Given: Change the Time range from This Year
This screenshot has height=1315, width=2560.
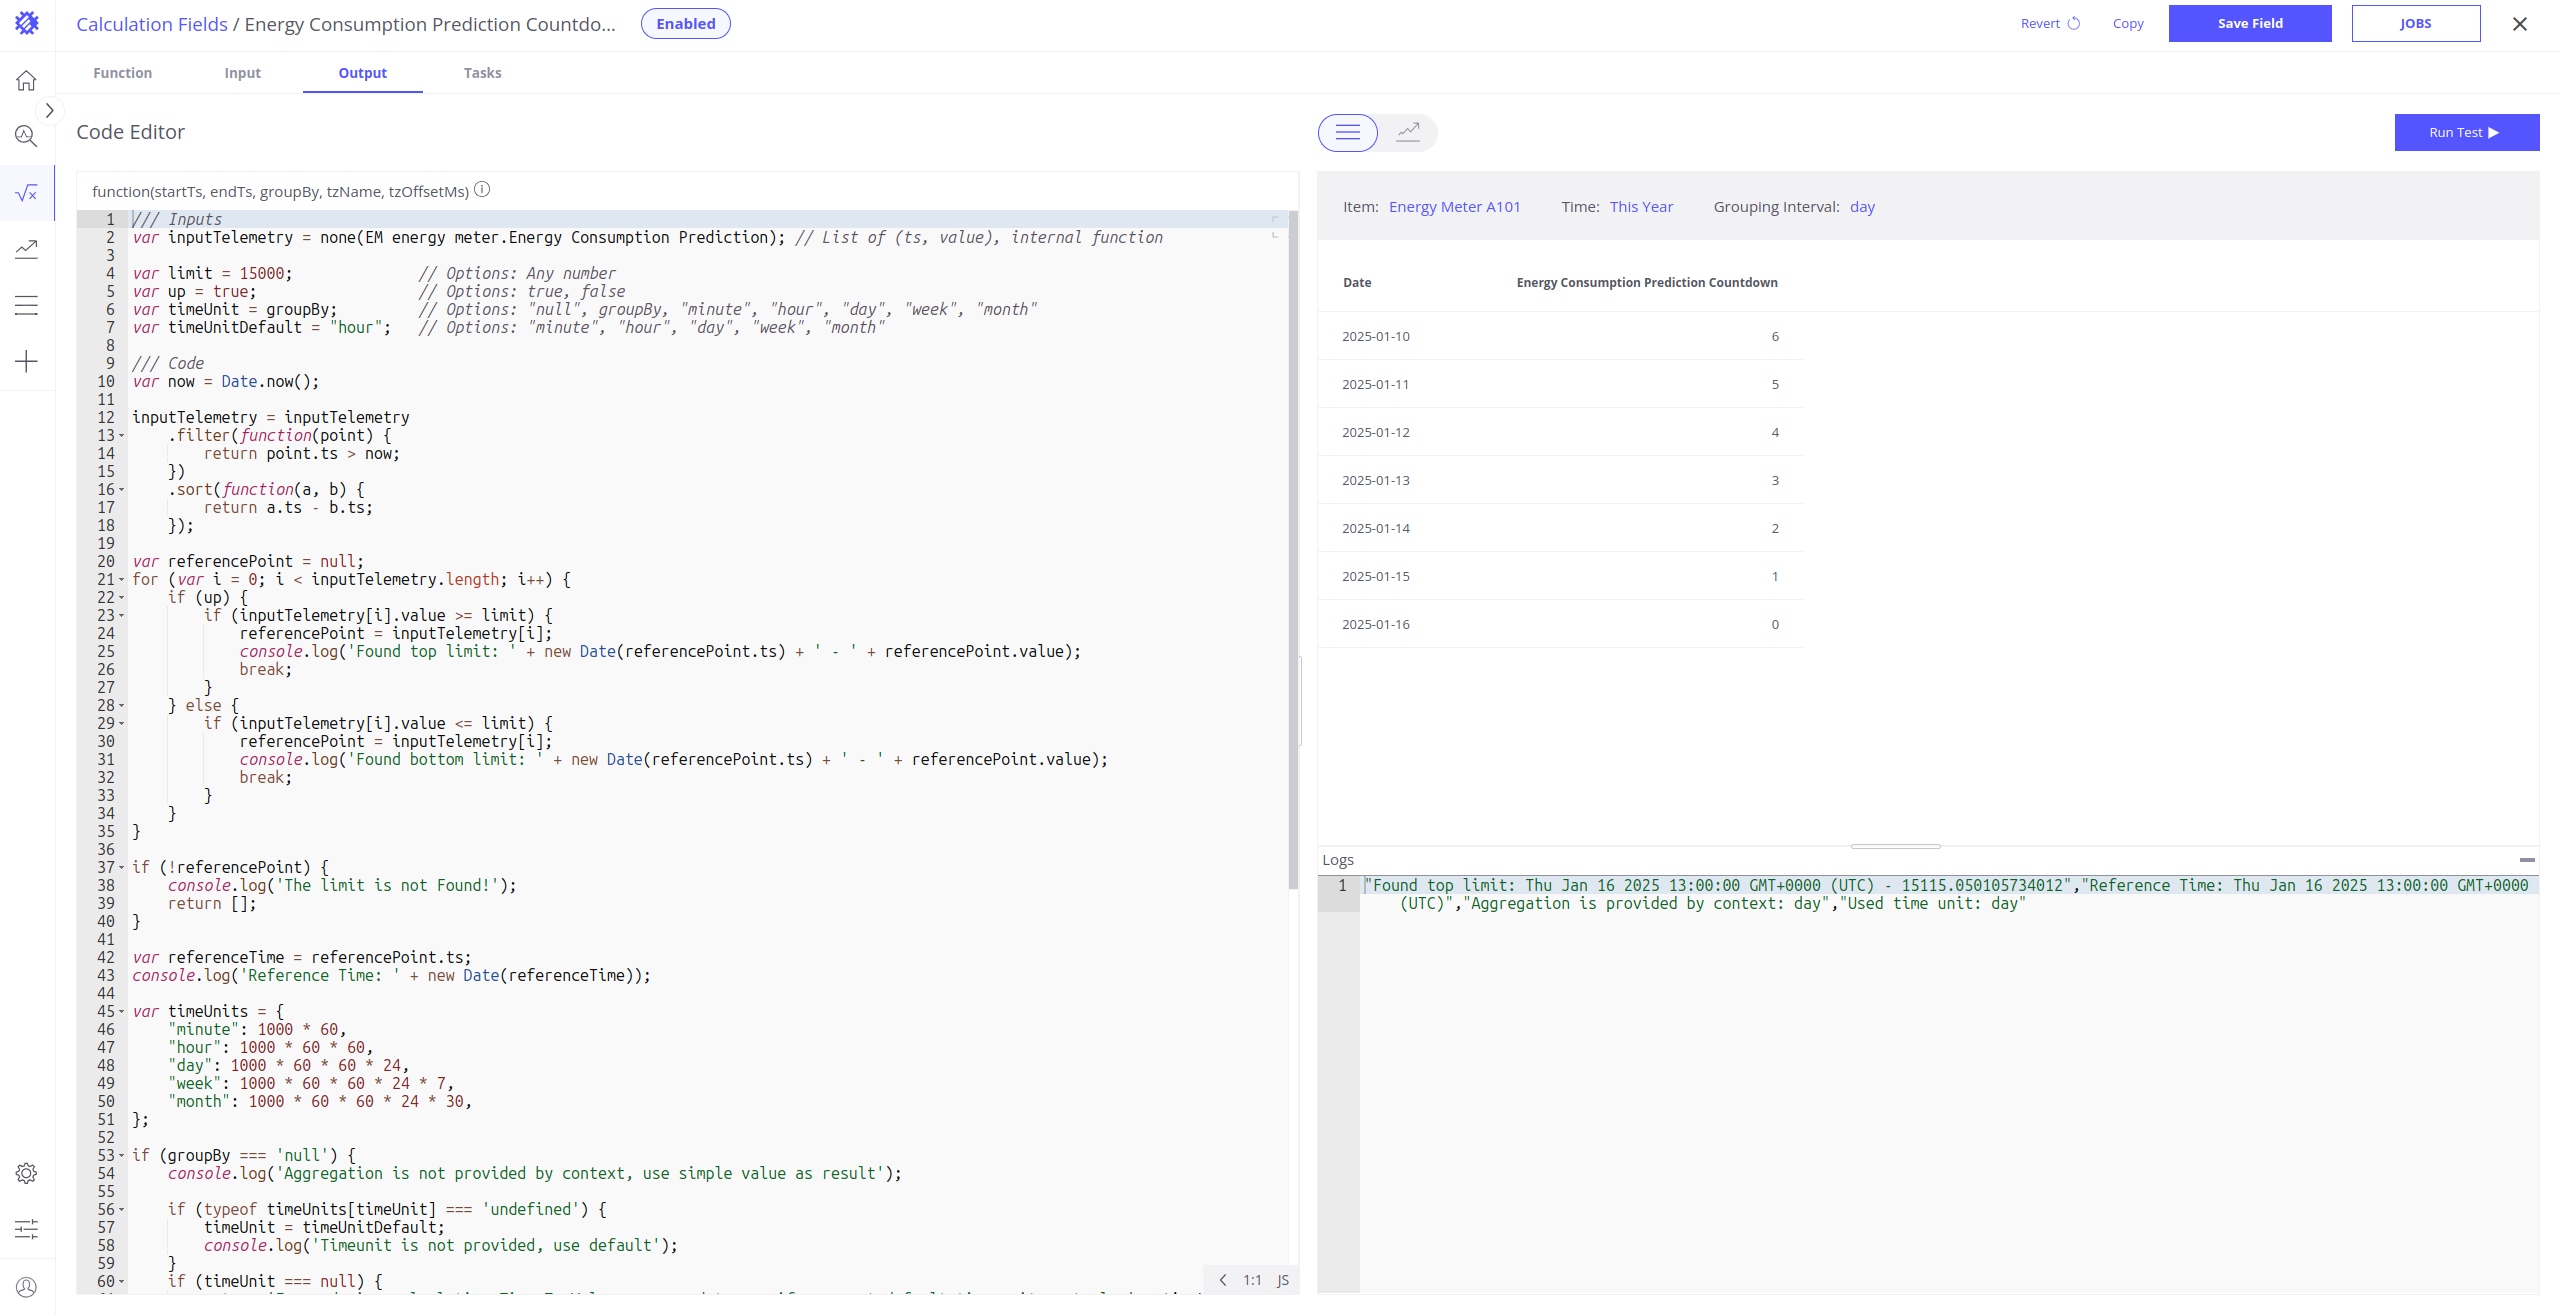Looking at the screenshot, I should (x=1641, y=207).
